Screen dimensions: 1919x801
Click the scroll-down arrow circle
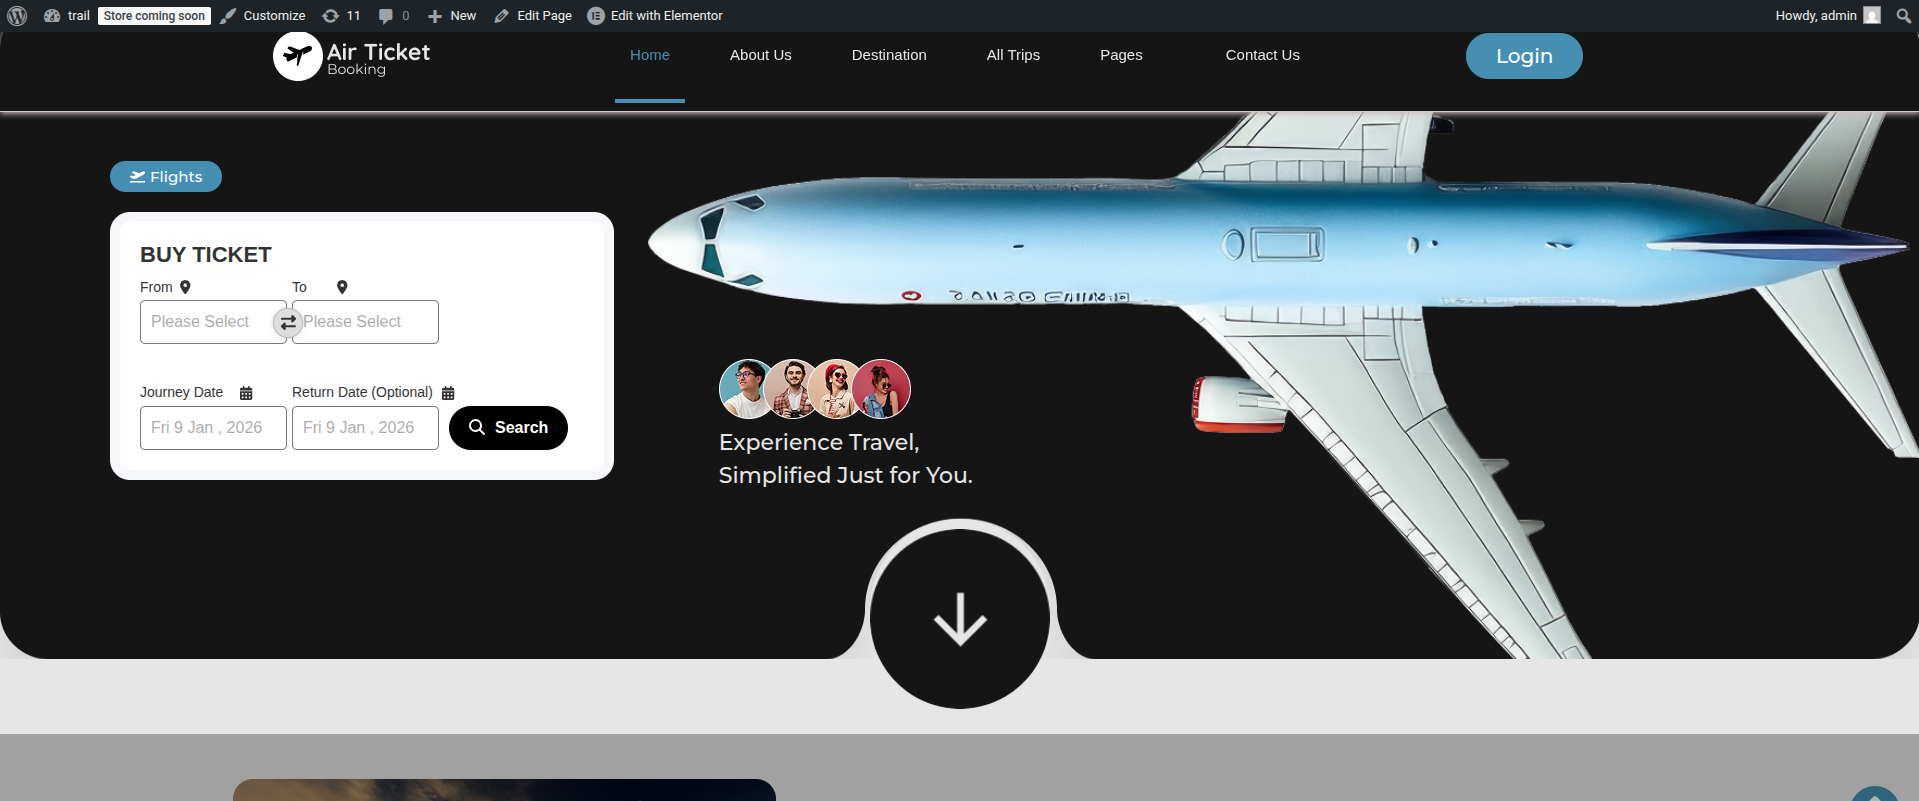click(960, 619)
